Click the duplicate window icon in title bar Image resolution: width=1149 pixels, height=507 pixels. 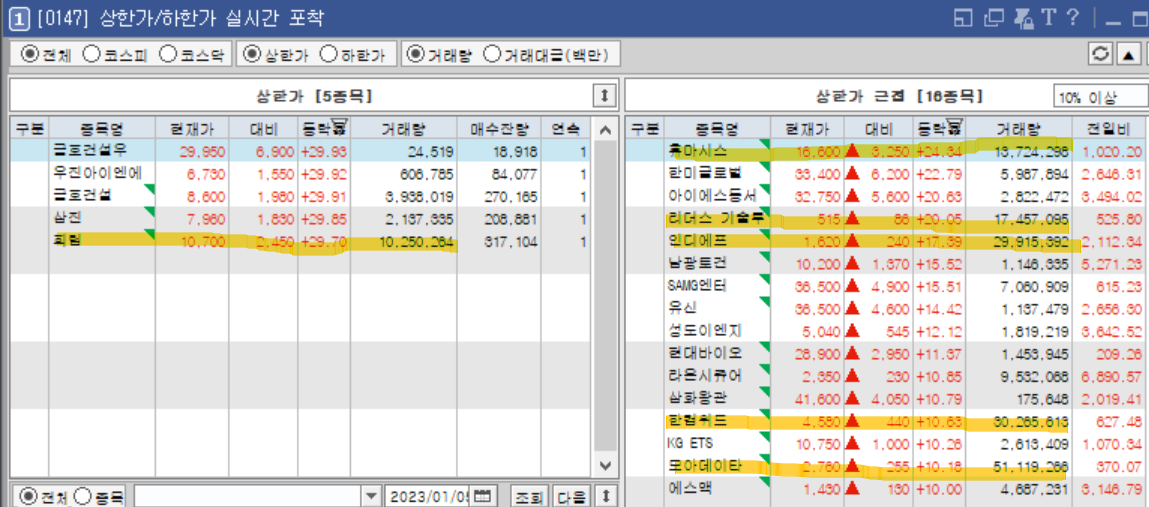(994, 18)
